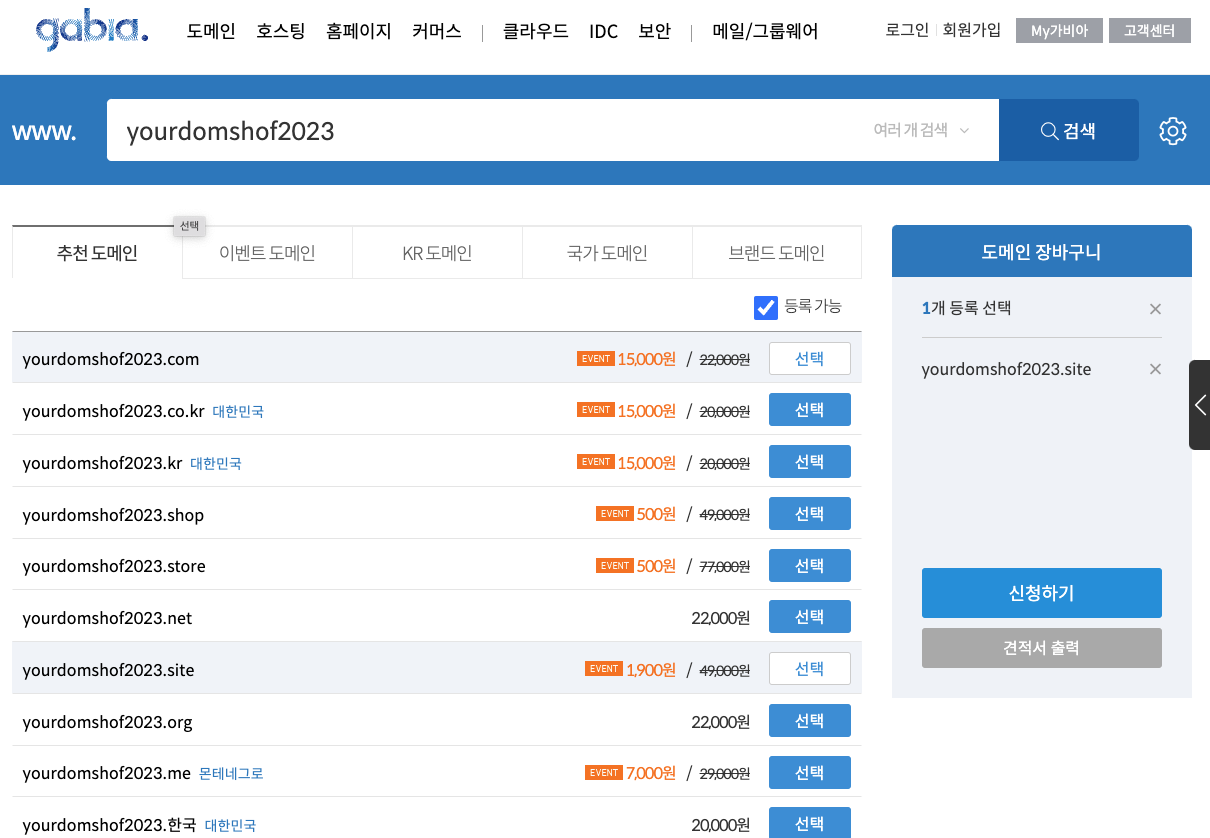The width and height of the screenshot is (1210, 838).
Task: Switch to the 추천 도메인 tab
Action: click(x=97, y=253)
